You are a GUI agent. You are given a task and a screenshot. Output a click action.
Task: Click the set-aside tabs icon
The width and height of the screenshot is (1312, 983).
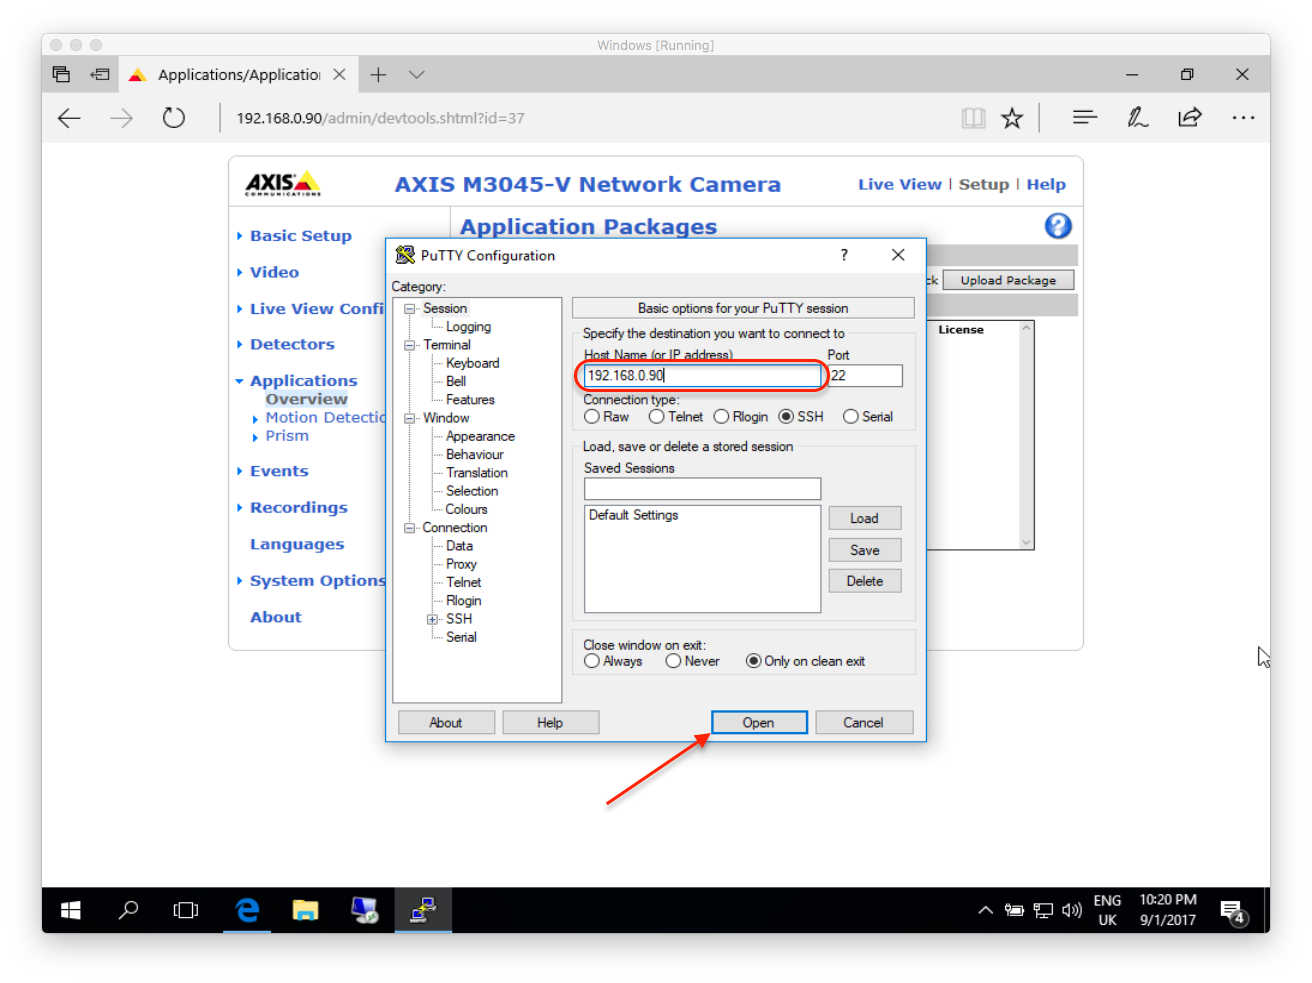[61, 75]
